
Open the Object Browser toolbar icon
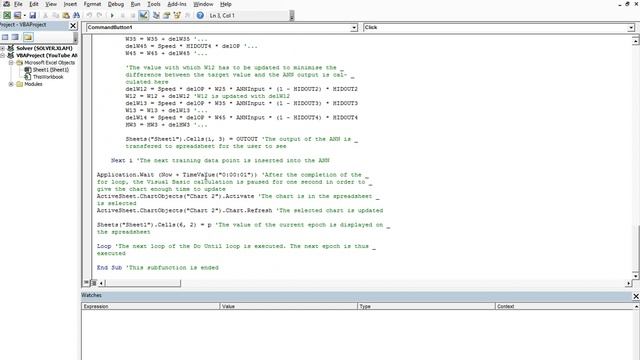point(177,16)
